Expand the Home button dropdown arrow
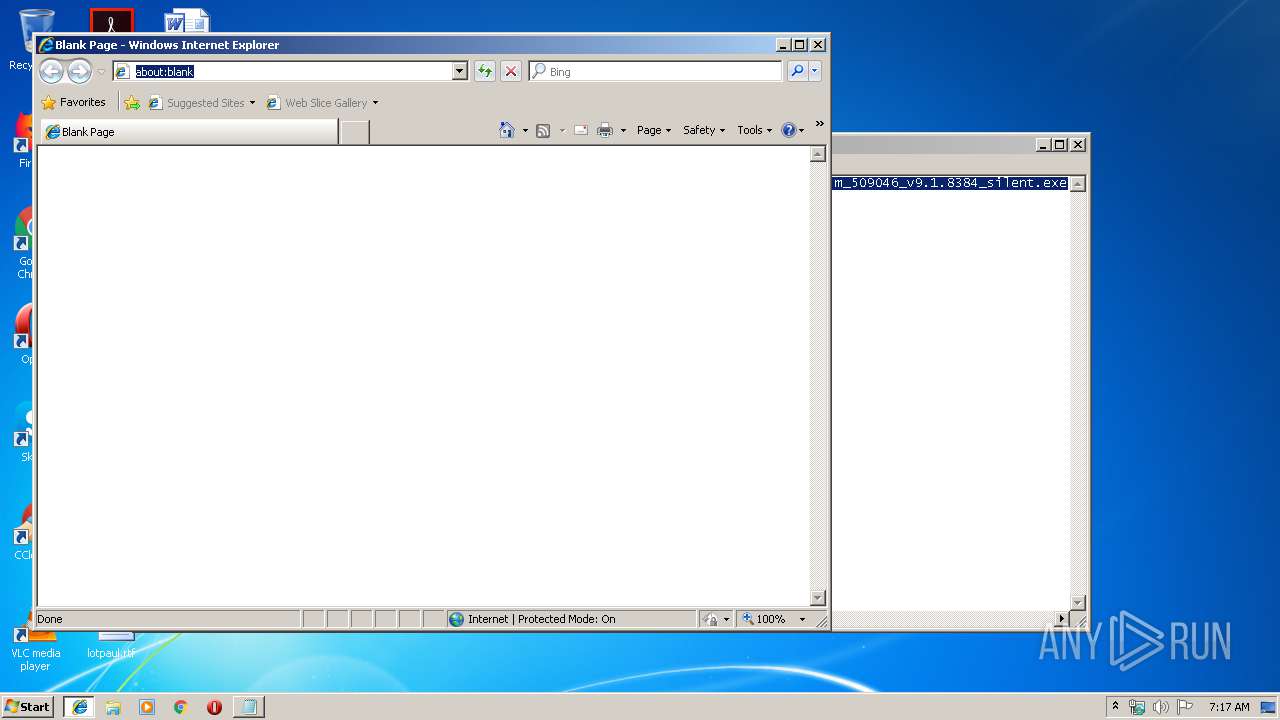Screen dimensions: 1280x720 coord(525,130)
